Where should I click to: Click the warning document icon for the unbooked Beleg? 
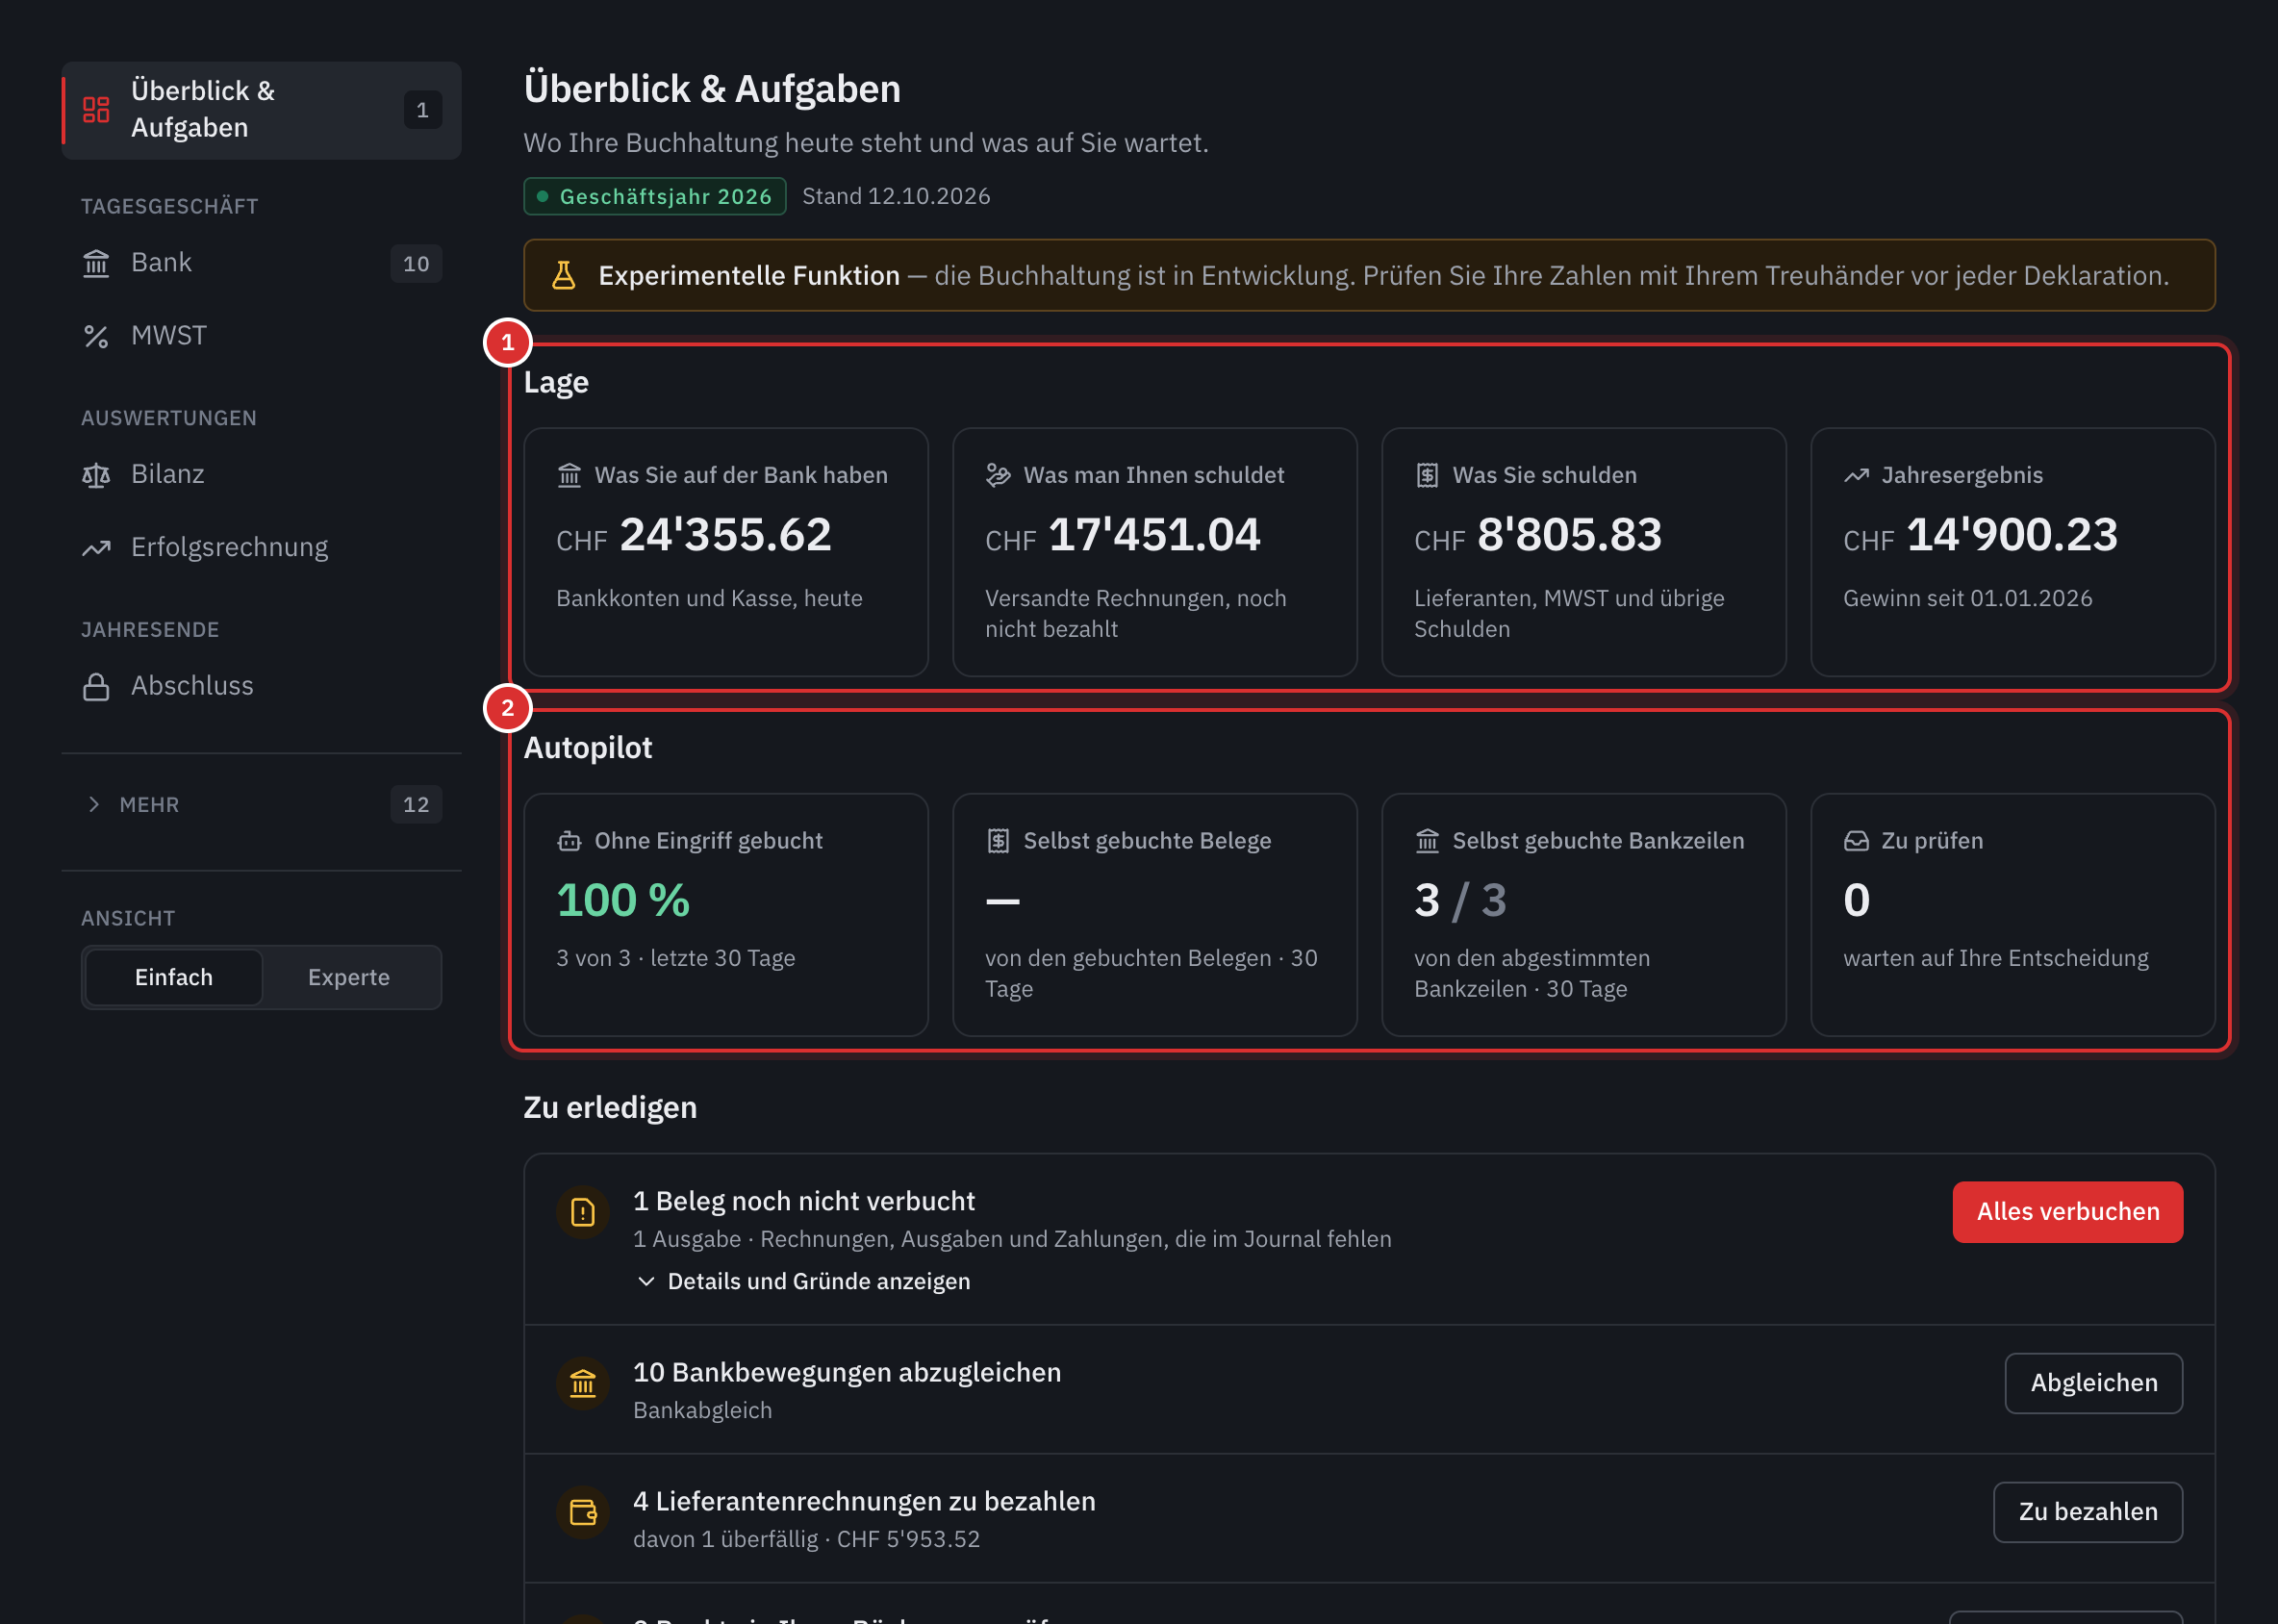tap(583, 1213)
